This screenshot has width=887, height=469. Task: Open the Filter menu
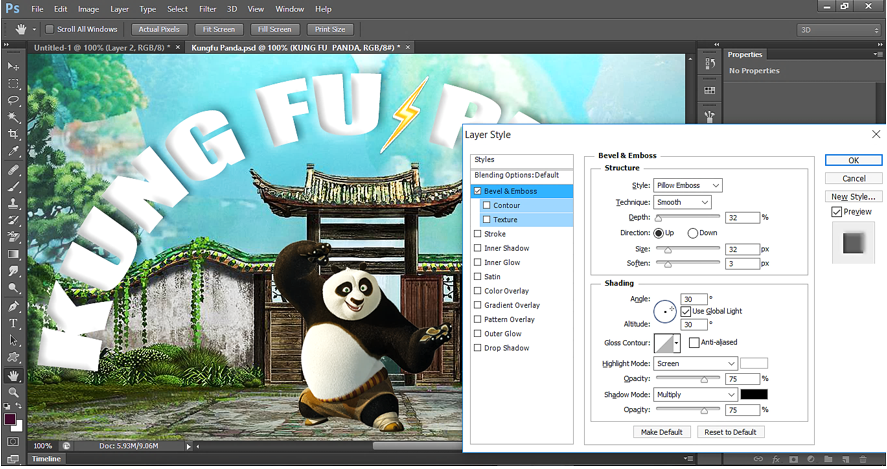pos(208,9)
